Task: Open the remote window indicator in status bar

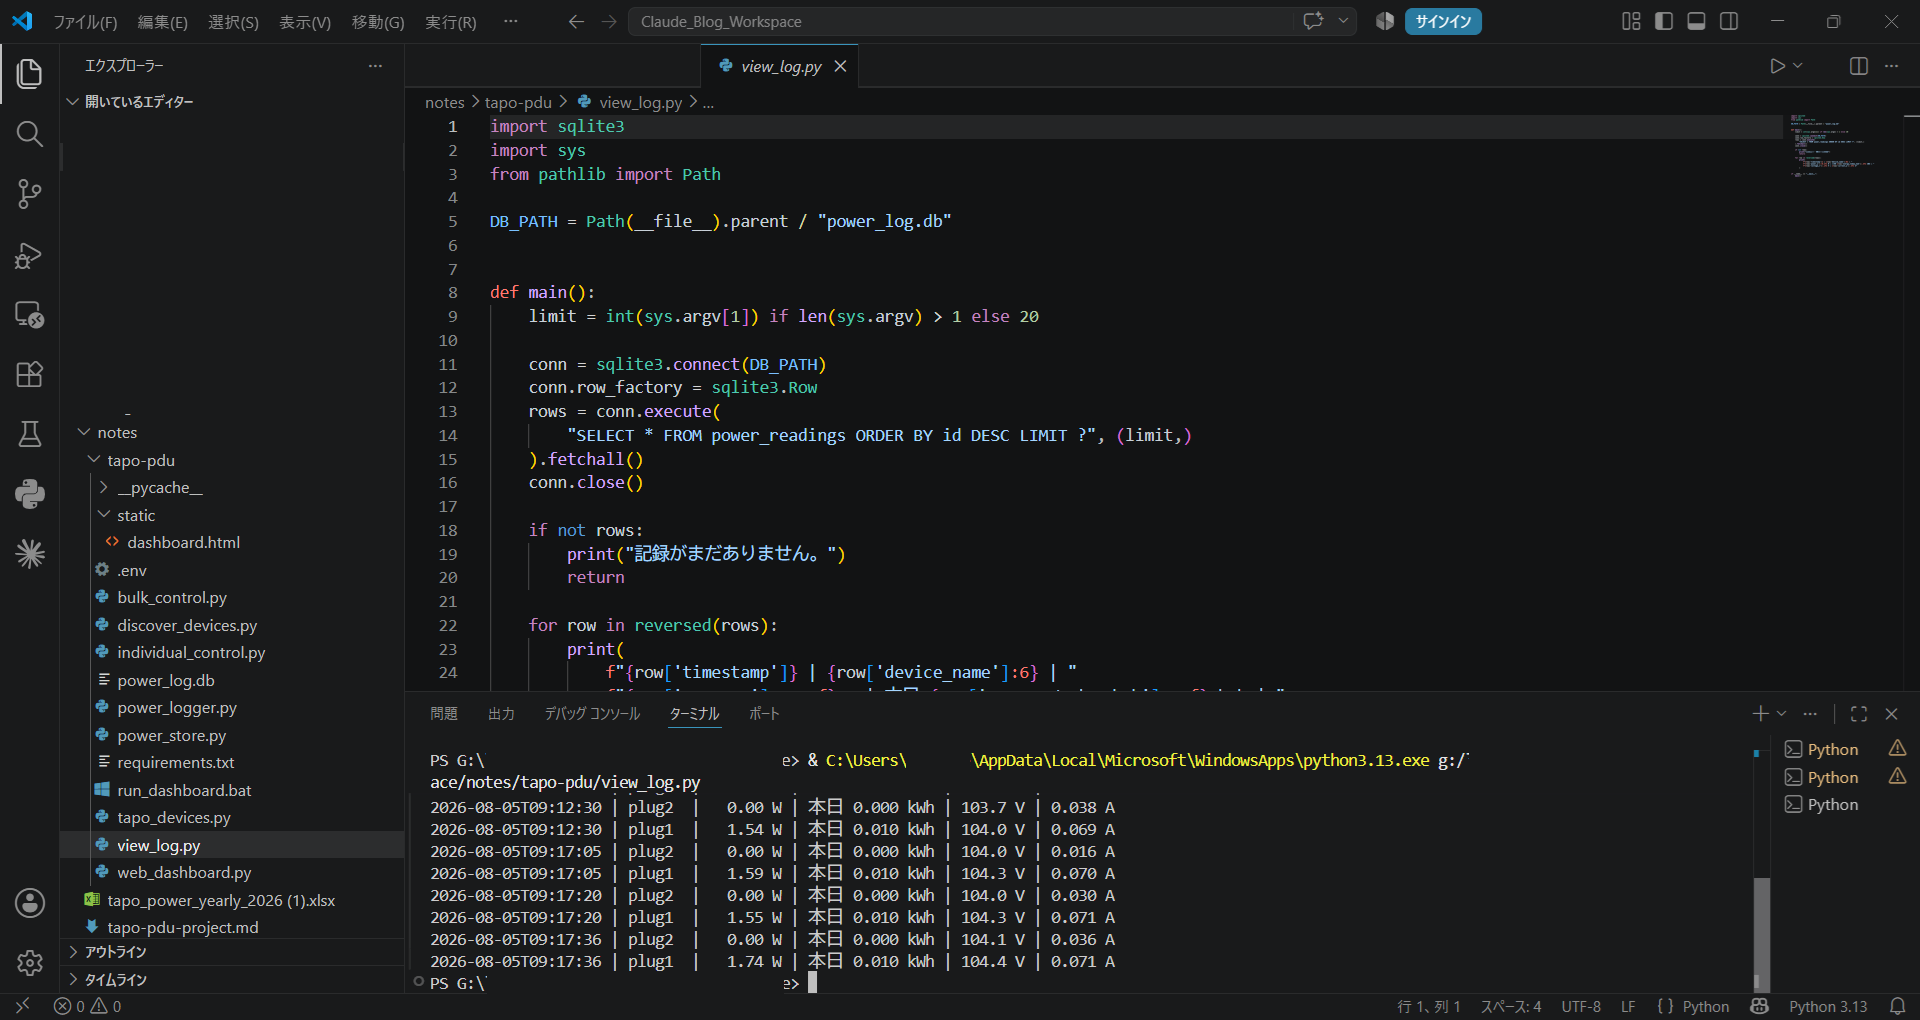Action: [x=22, y=1006]
